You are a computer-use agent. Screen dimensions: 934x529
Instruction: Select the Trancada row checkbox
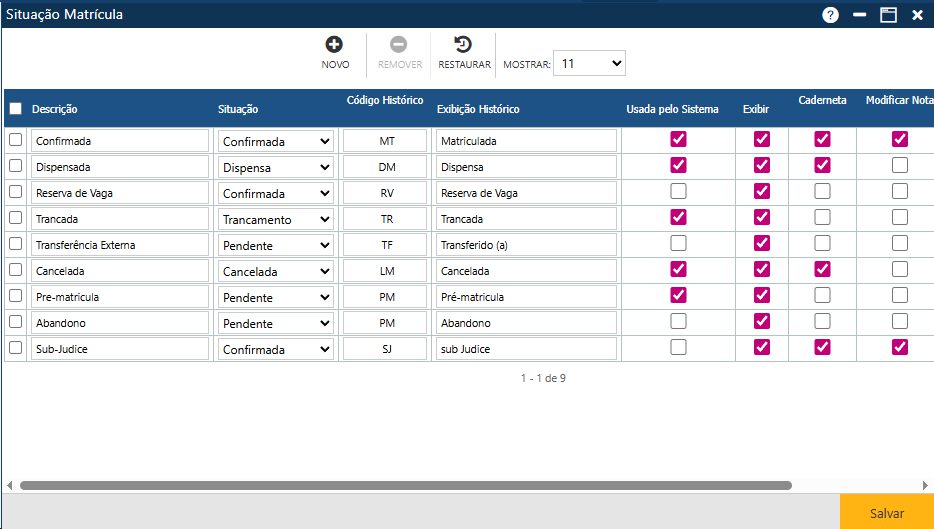(15, 218)
